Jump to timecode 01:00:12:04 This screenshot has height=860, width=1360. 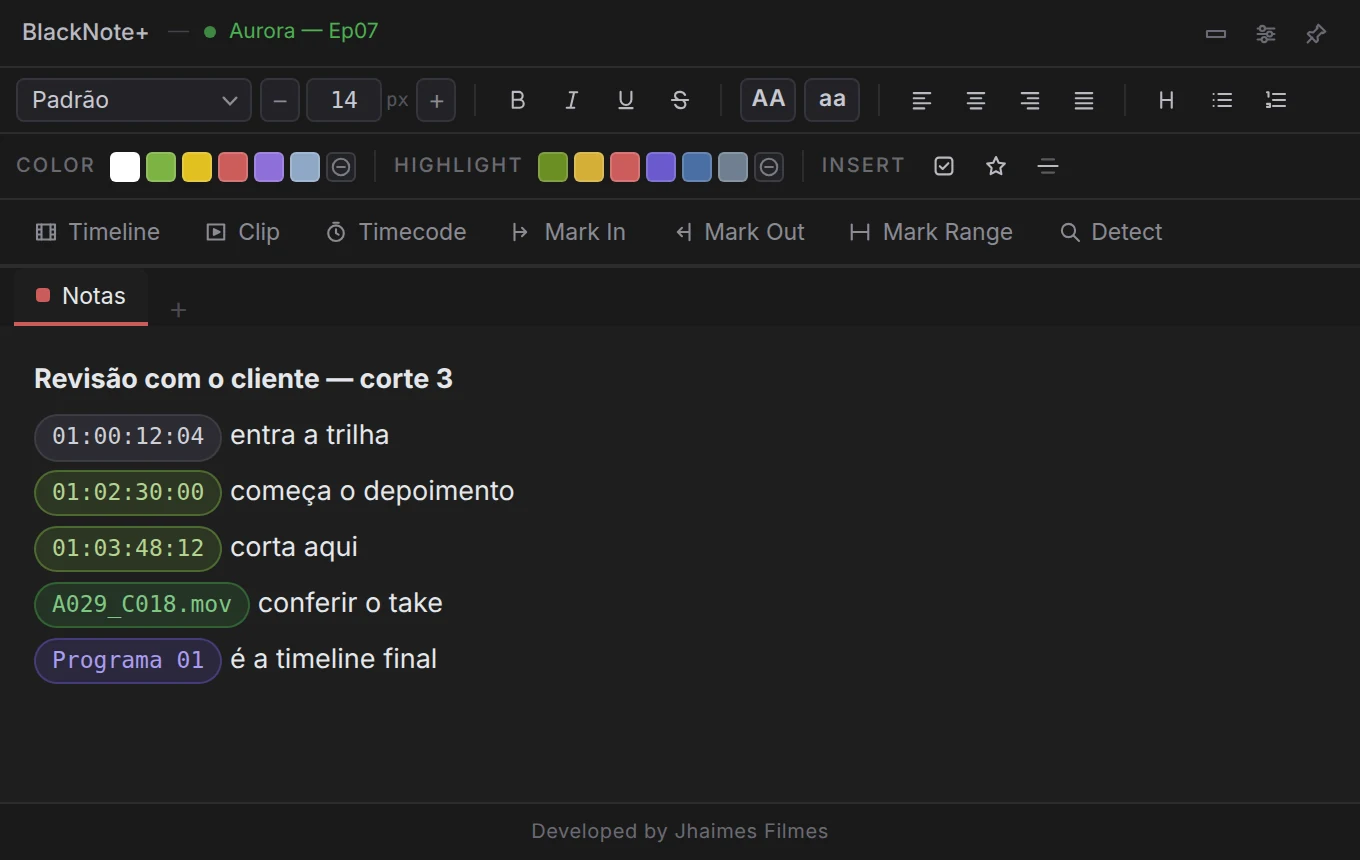(128, 437)
